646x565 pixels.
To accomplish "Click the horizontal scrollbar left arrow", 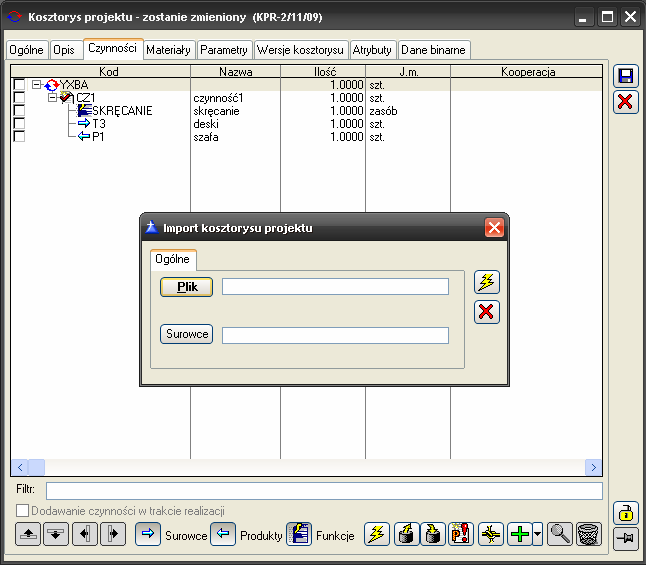I will coord(20,467).
